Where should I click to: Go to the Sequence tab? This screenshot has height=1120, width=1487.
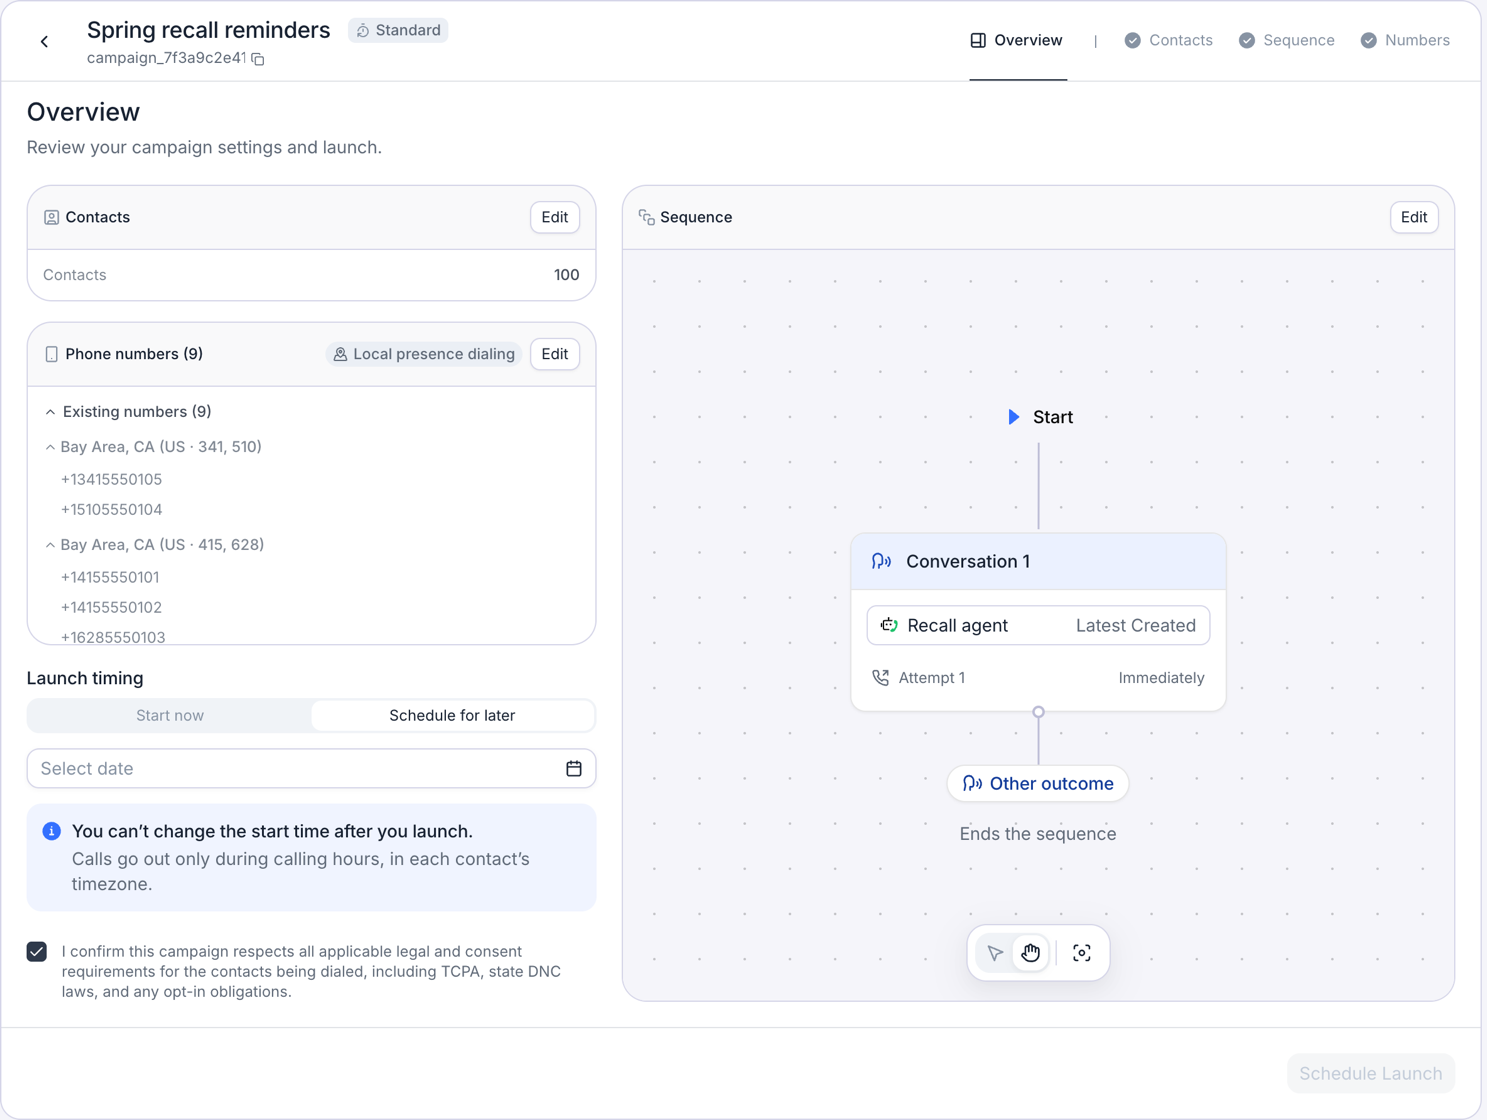[1286, 40]
